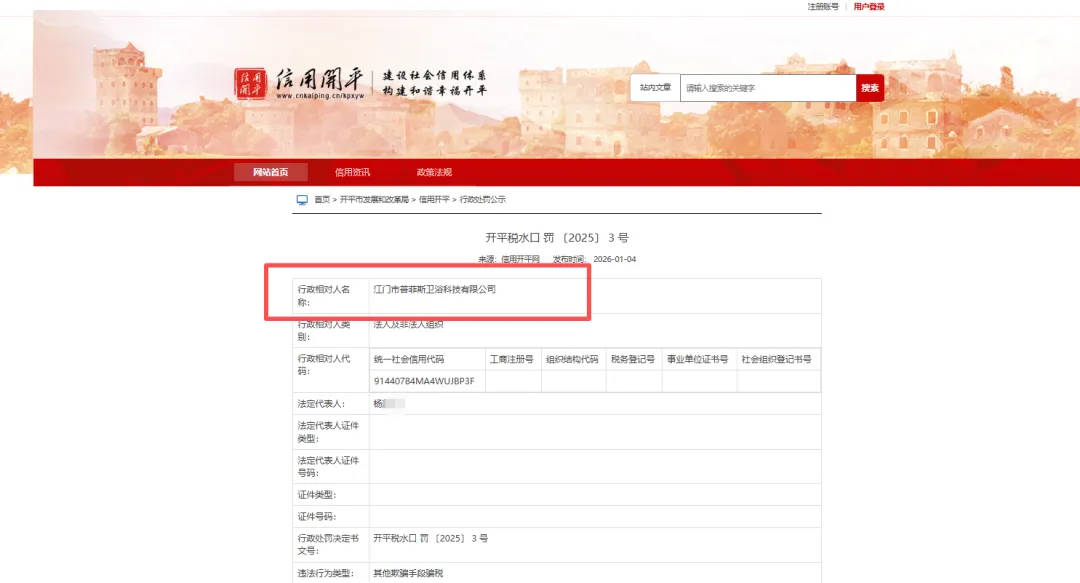1080x583 pixels.
Task: Go to 首页 in the breadcrumb
Action: [x=322, y=200]
